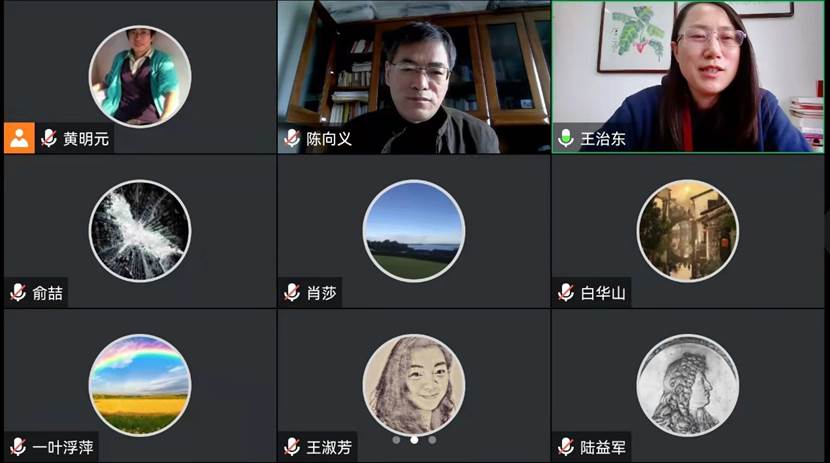The image size is (830, 463).
Task: Click the orange host icon beside 黄明元
Action: pos(19,138)
